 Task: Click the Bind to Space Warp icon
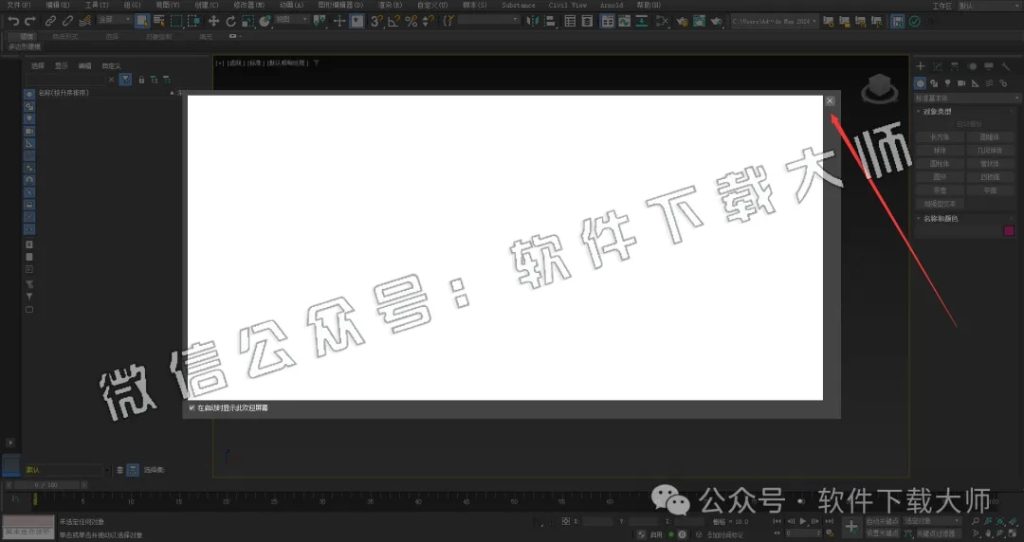(85, 22)
